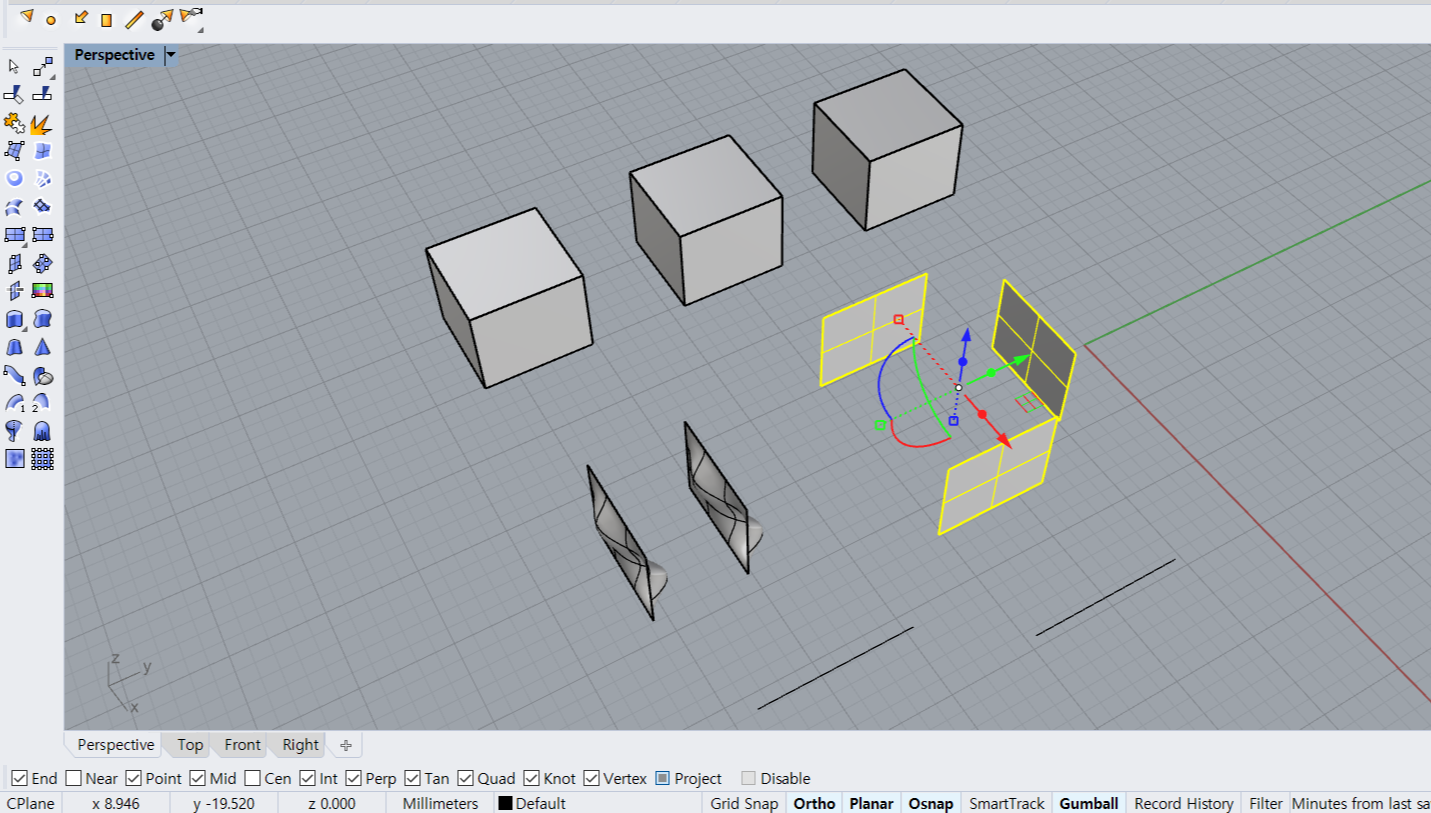Switch to the Right viewport tab
The width and height of the screenshot is (1431, 813).
[300, 745]
